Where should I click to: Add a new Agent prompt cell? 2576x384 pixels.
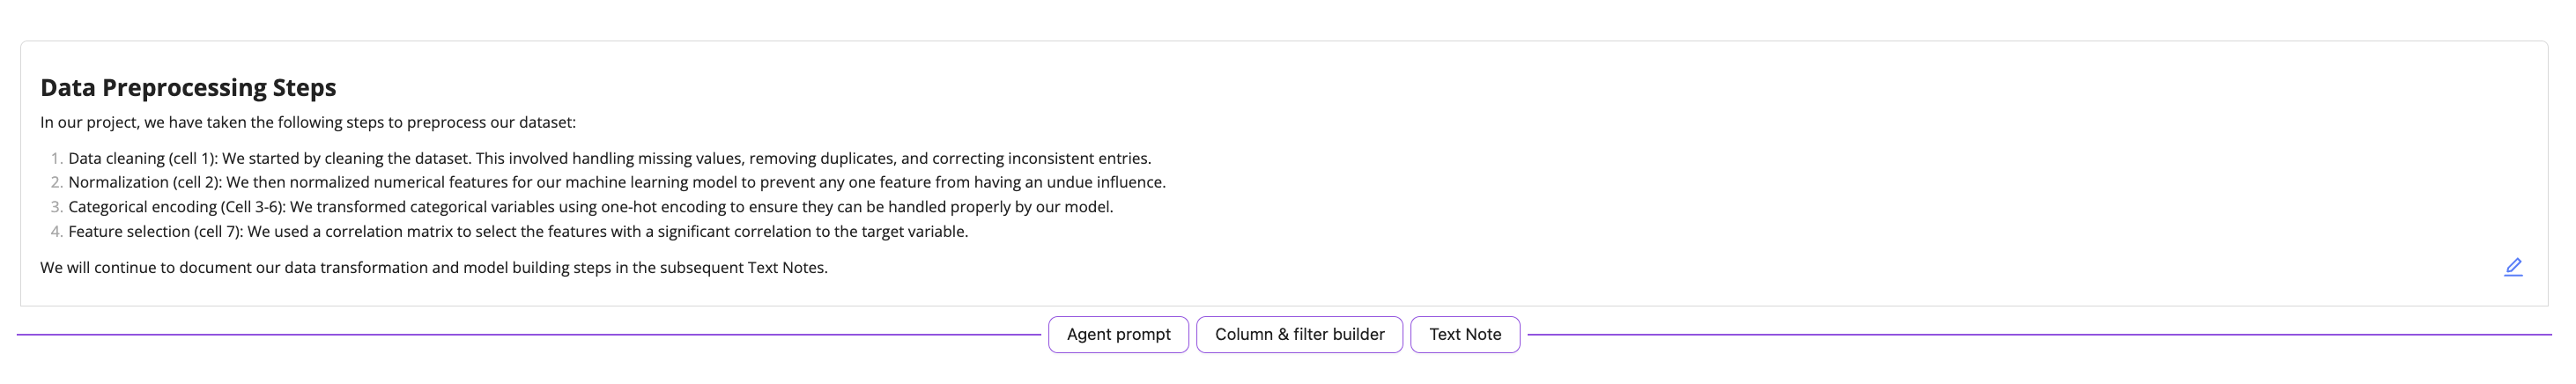(x=1118, y=334)
